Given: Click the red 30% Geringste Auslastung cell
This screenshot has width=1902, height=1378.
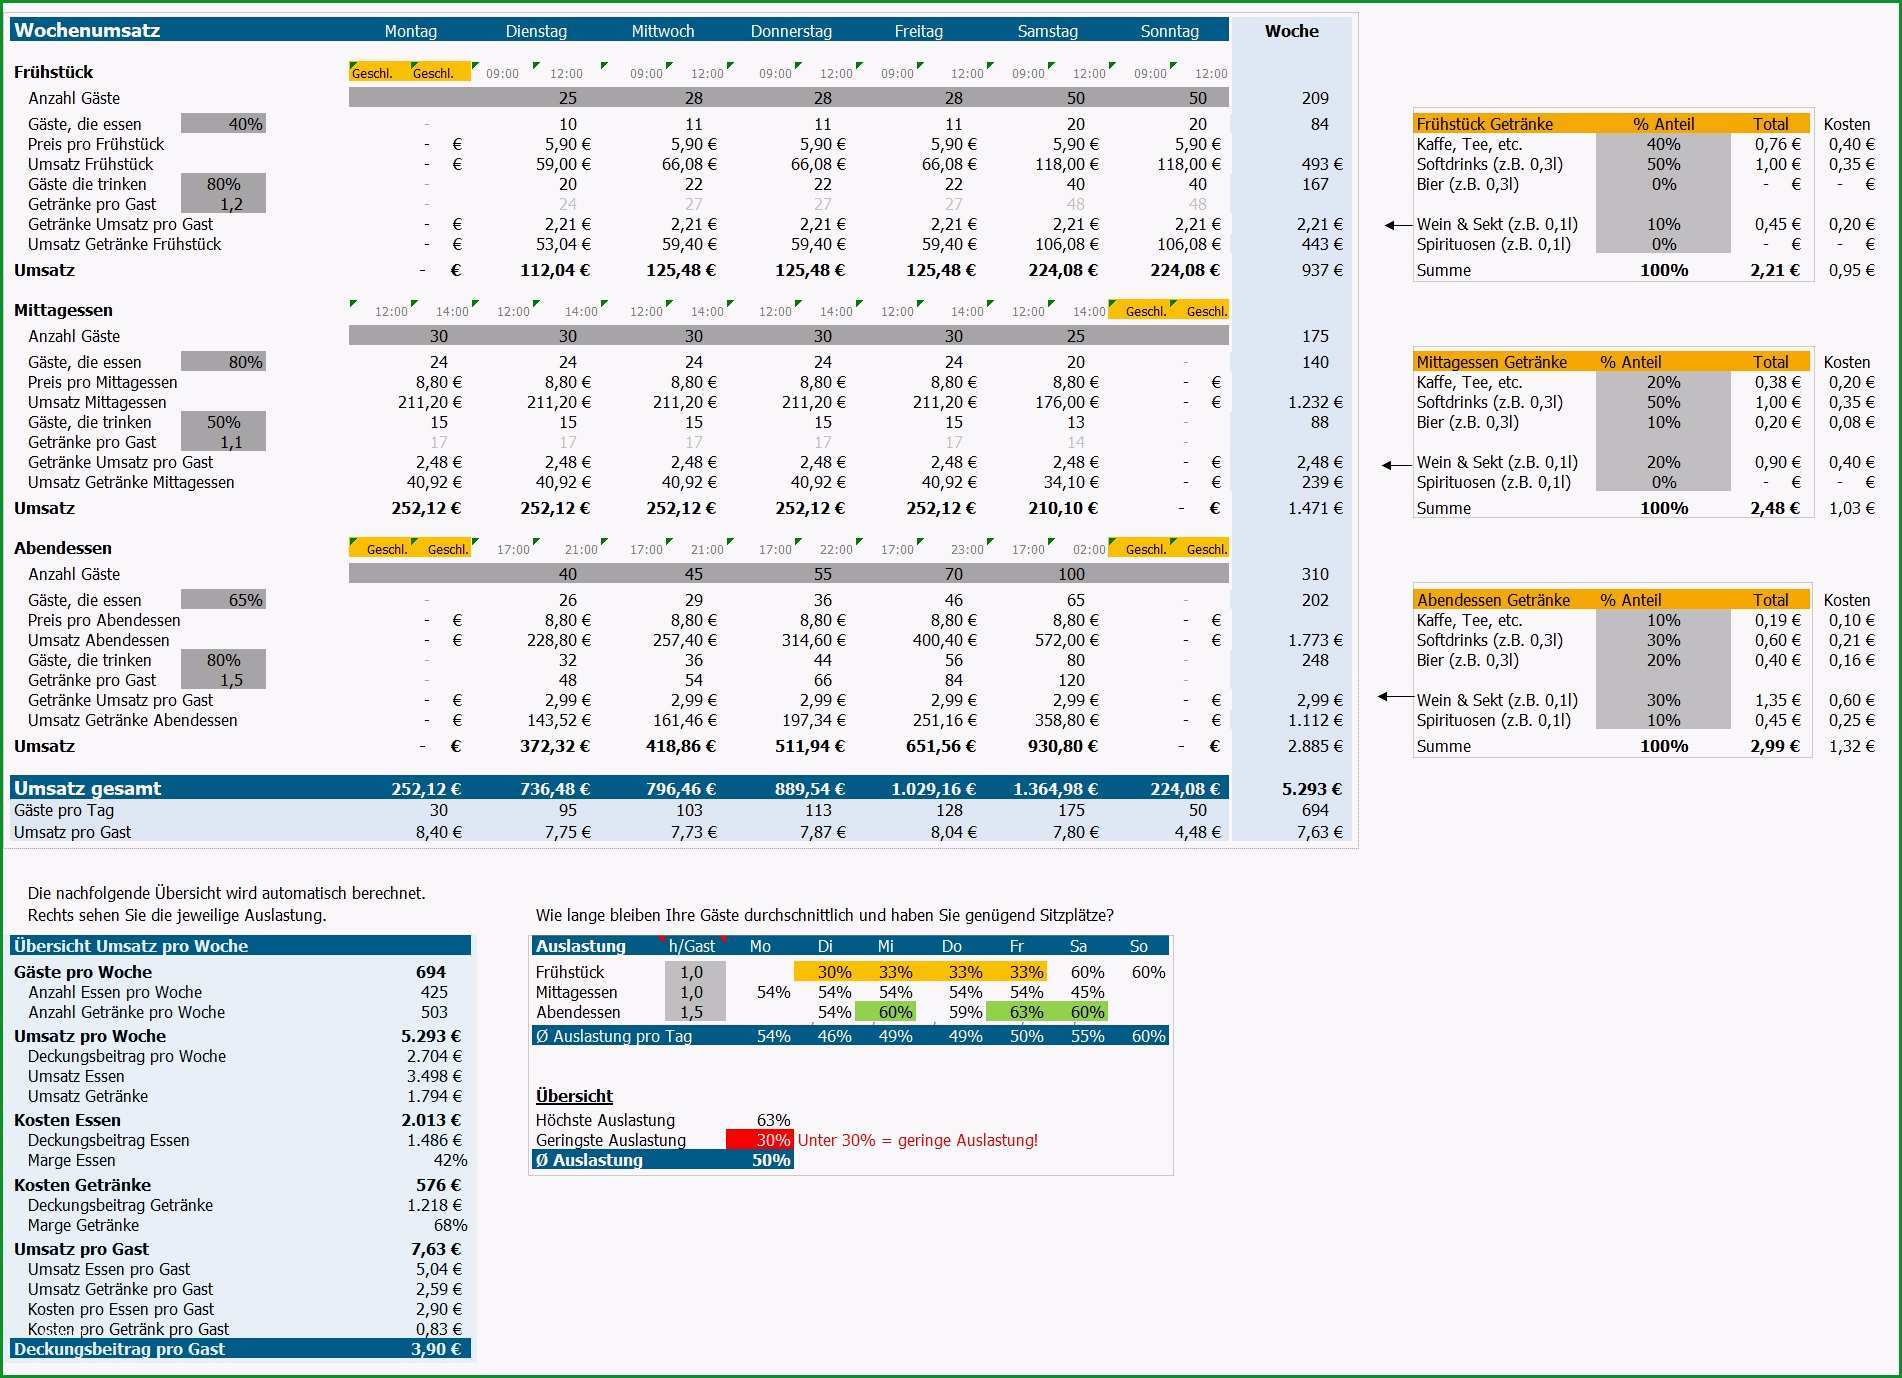Looking at the screenshot, I should [x=760, y=1140].
